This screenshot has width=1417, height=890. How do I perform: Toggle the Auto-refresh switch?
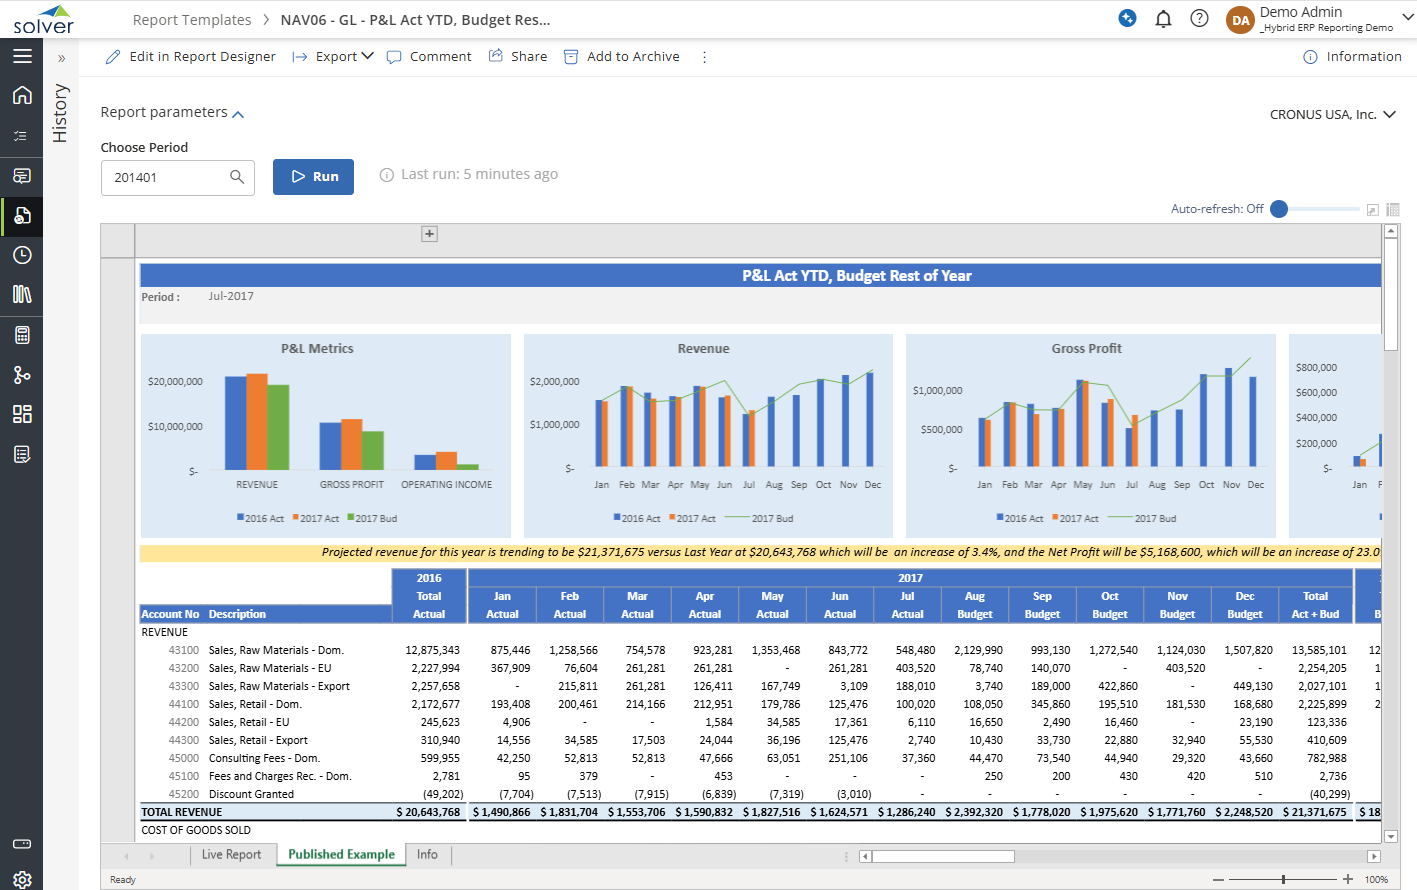pyautogui.click(x=1280, y=209)
